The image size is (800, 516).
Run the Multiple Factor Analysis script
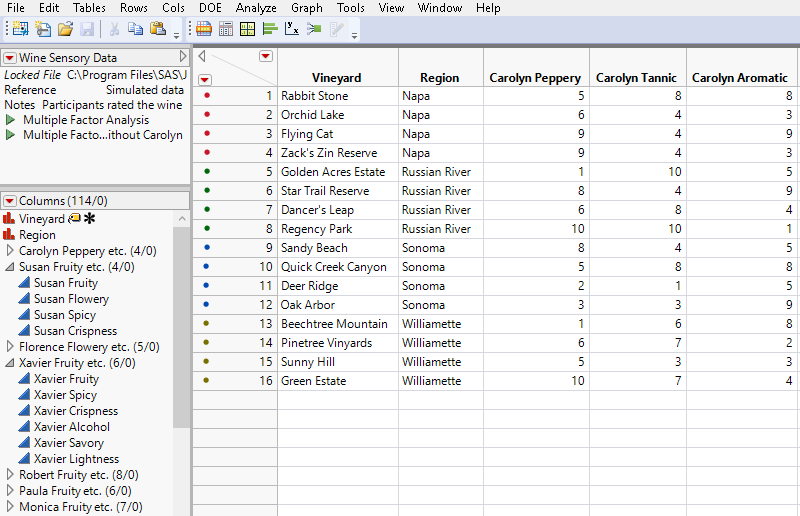click(x=10, y=120)
